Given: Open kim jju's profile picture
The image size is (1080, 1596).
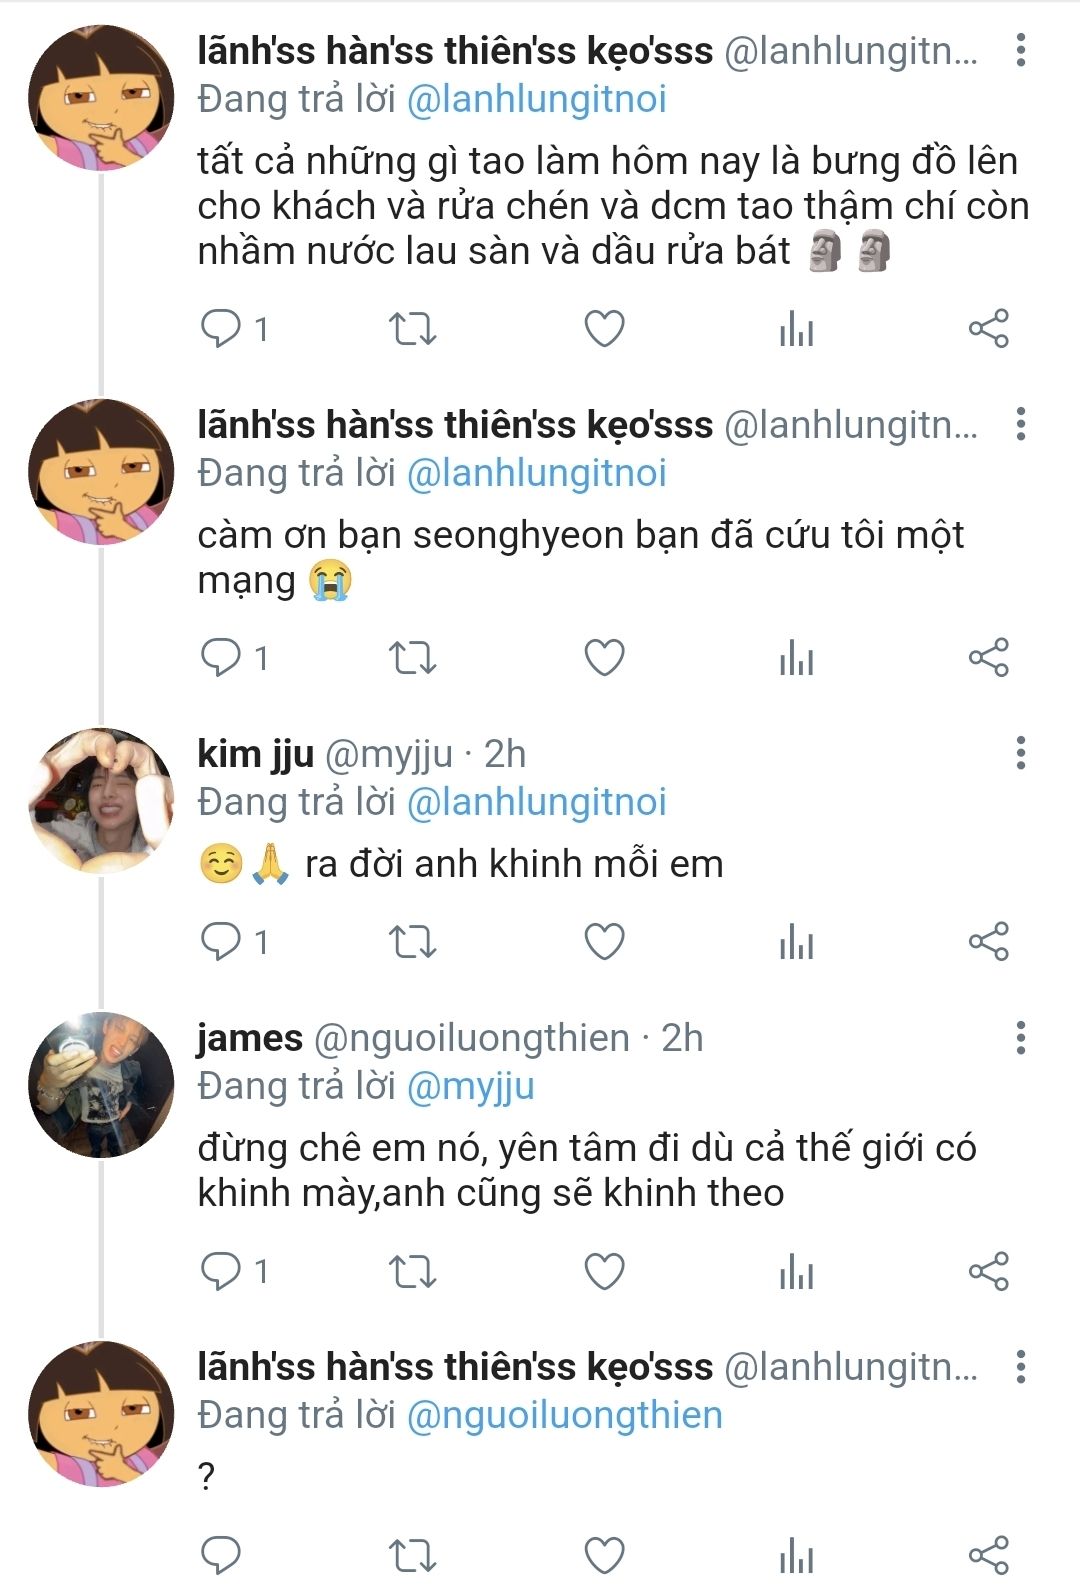Looking at the screenshot, I should pos(101,800).
